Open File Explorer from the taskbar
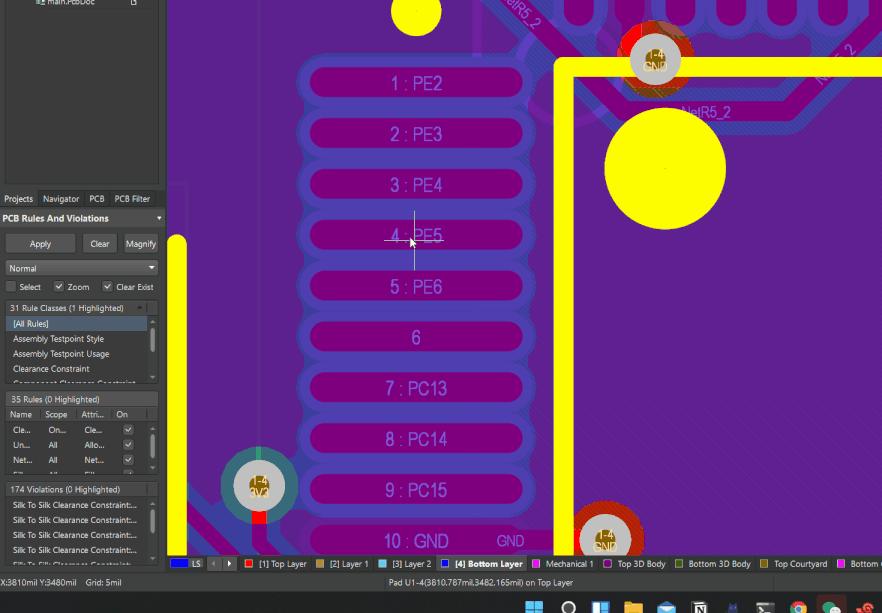Image resolution: width=882 pixels, height=613 pixels. point(633,607)
